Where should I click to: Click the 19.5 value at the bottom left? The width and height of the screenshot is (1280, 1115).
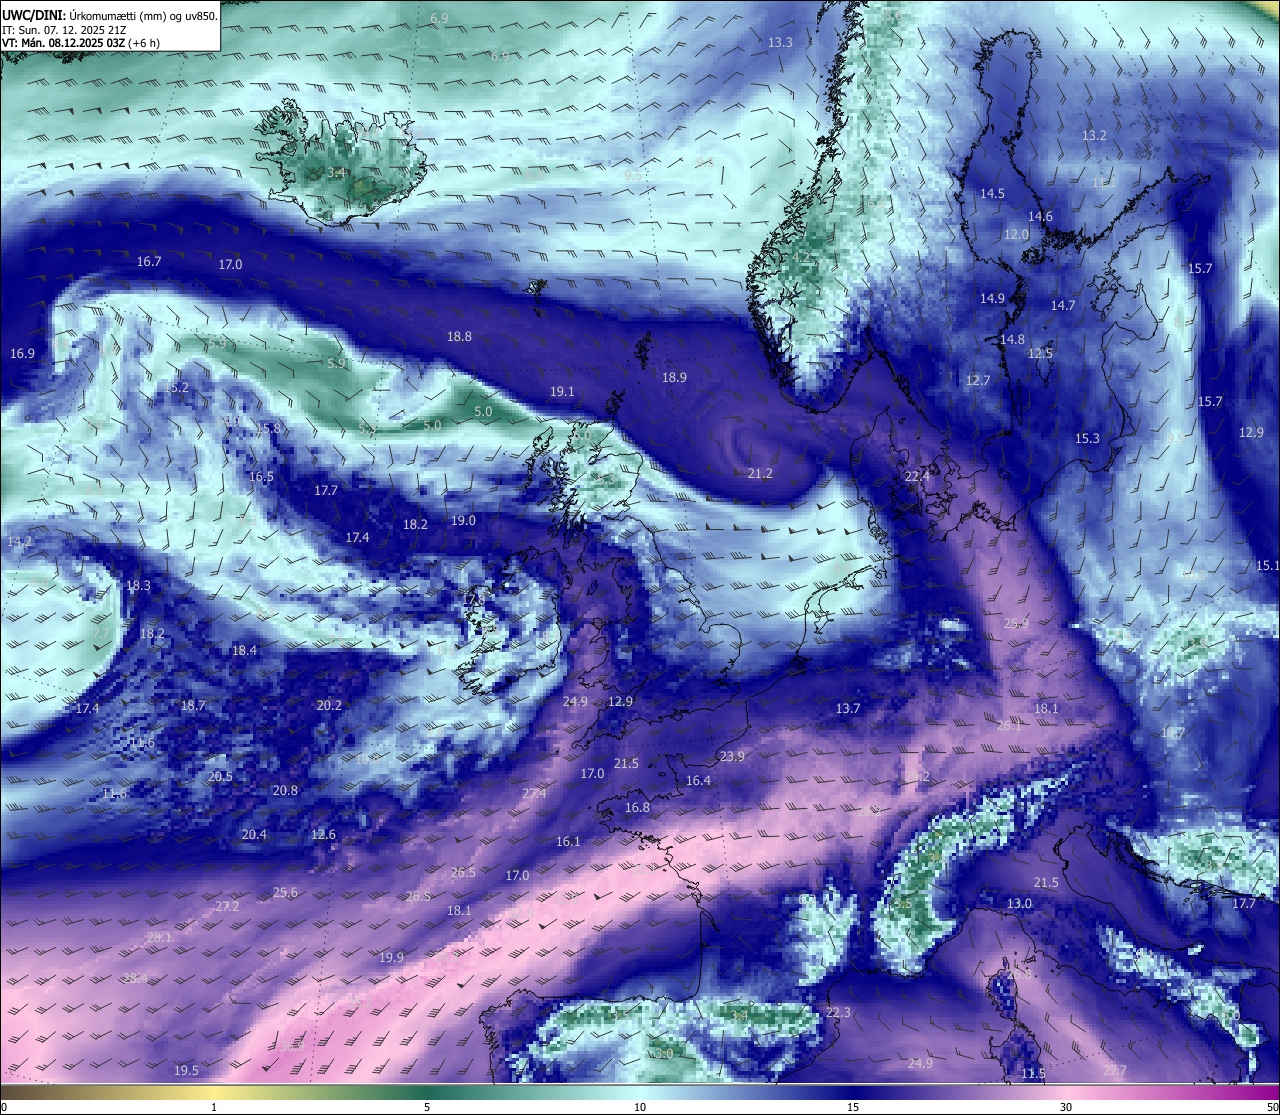[x=186, y=1070]
